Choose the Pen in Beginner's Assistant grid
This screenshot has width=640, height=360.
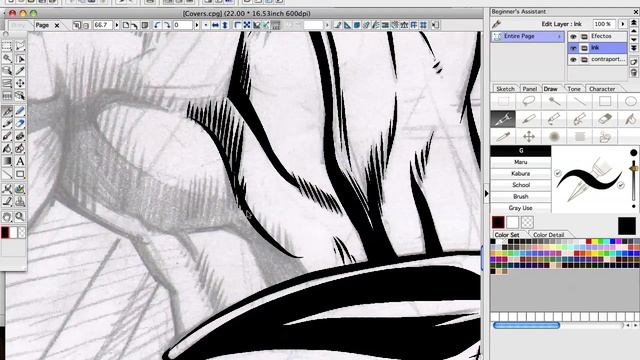tap(503, 119)
